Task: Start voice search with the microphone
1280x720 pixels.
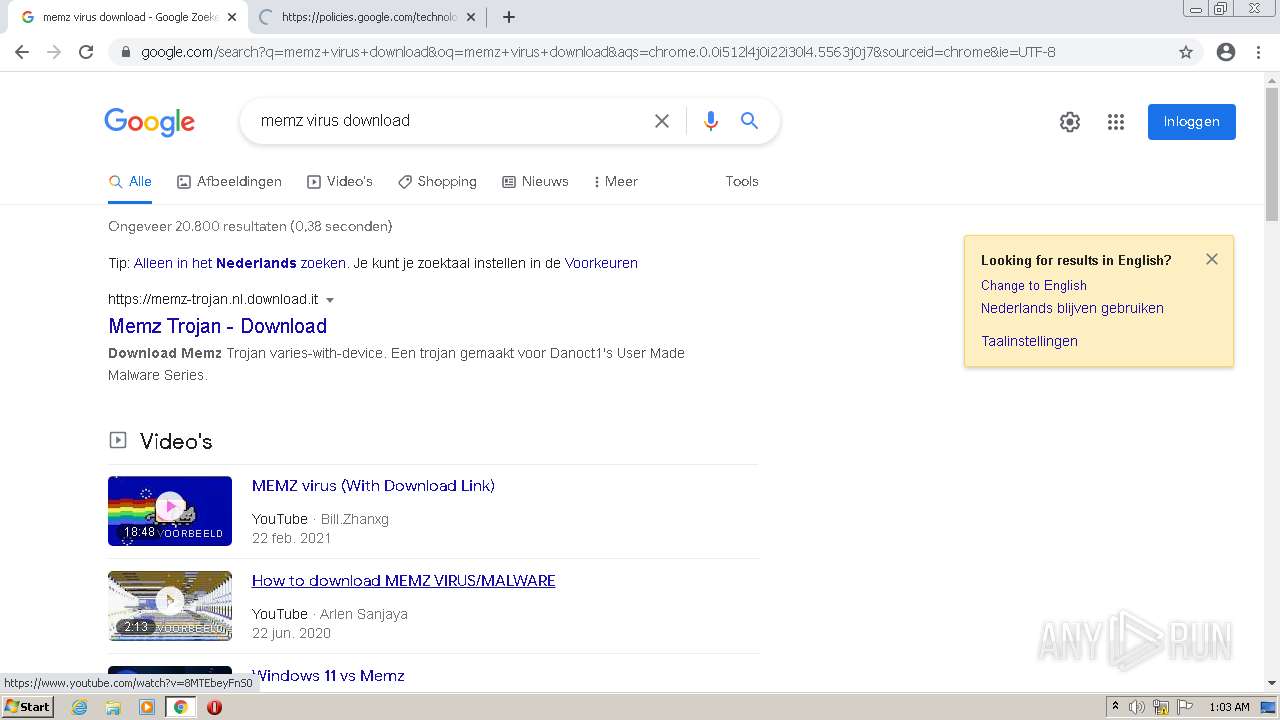Action: tap(711, 121)
